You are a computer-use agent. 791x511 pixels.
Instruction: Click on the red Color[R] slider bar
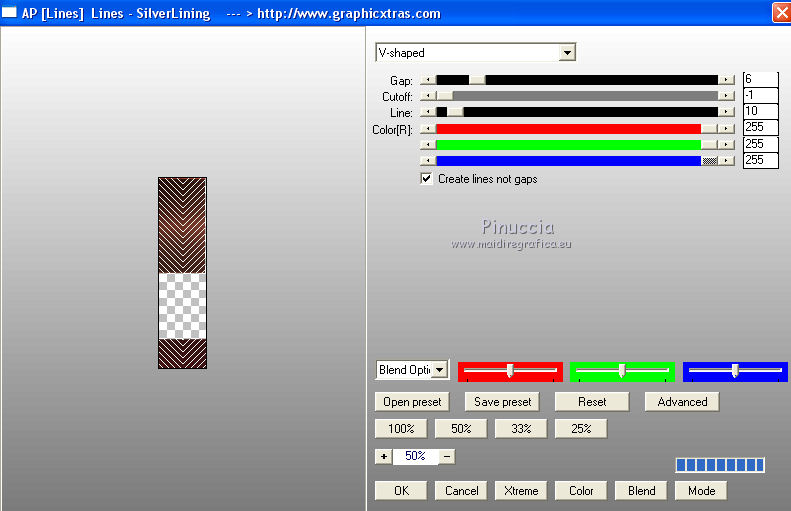point(577,129)
